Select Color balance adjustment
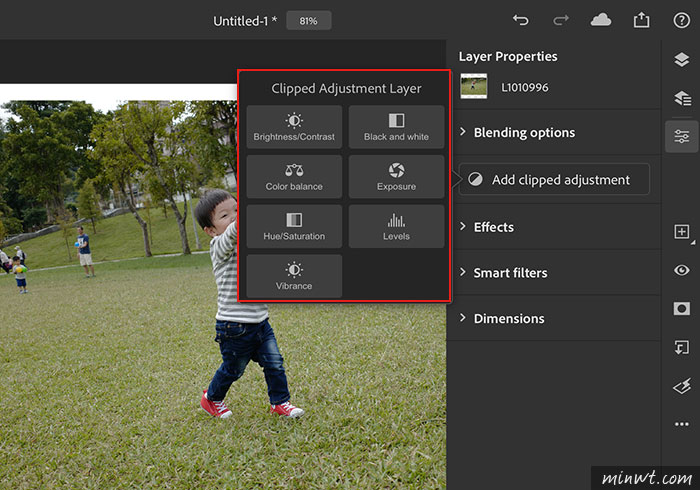 tap(294, 177)
